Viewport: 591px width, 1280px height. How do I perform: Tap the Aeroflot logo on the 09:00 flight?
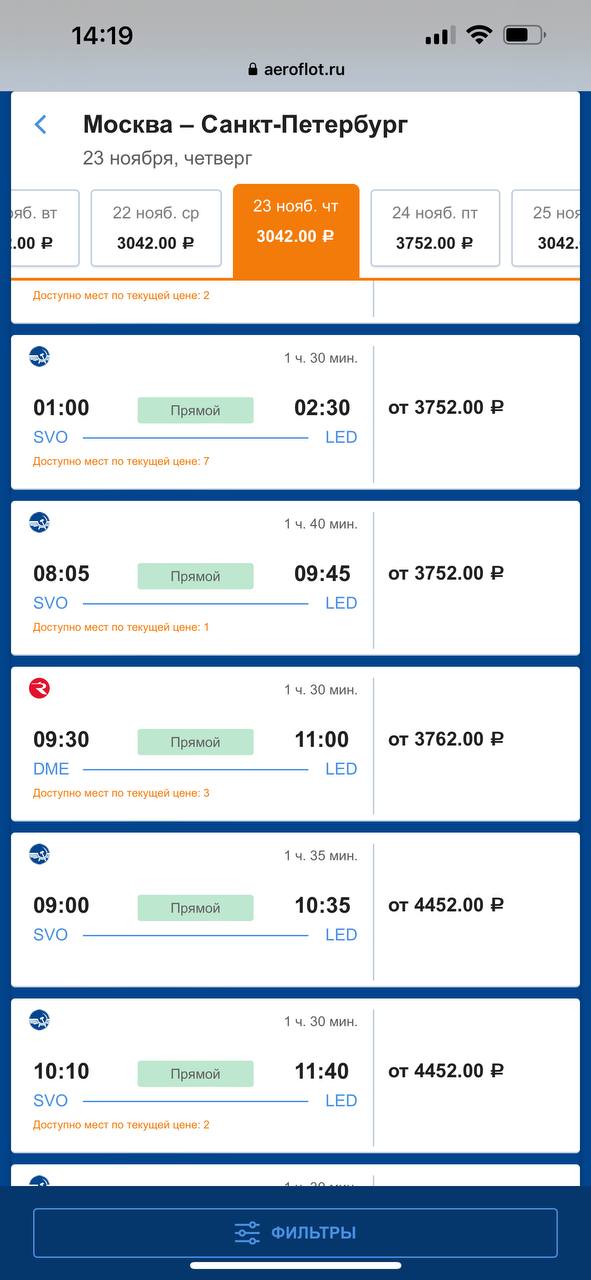(39, 854)
